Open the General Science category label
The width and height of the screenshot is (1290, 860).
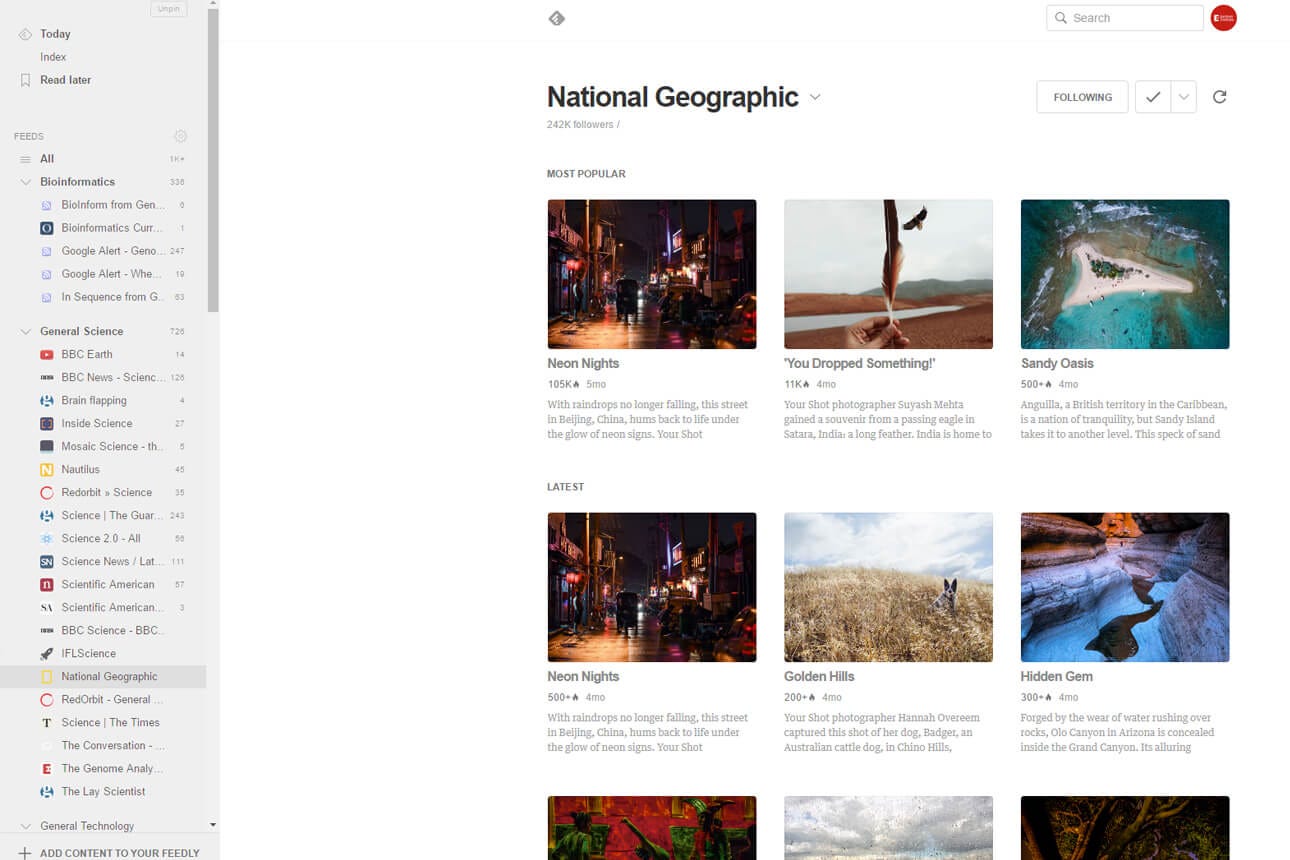click(x=82, y=331)
